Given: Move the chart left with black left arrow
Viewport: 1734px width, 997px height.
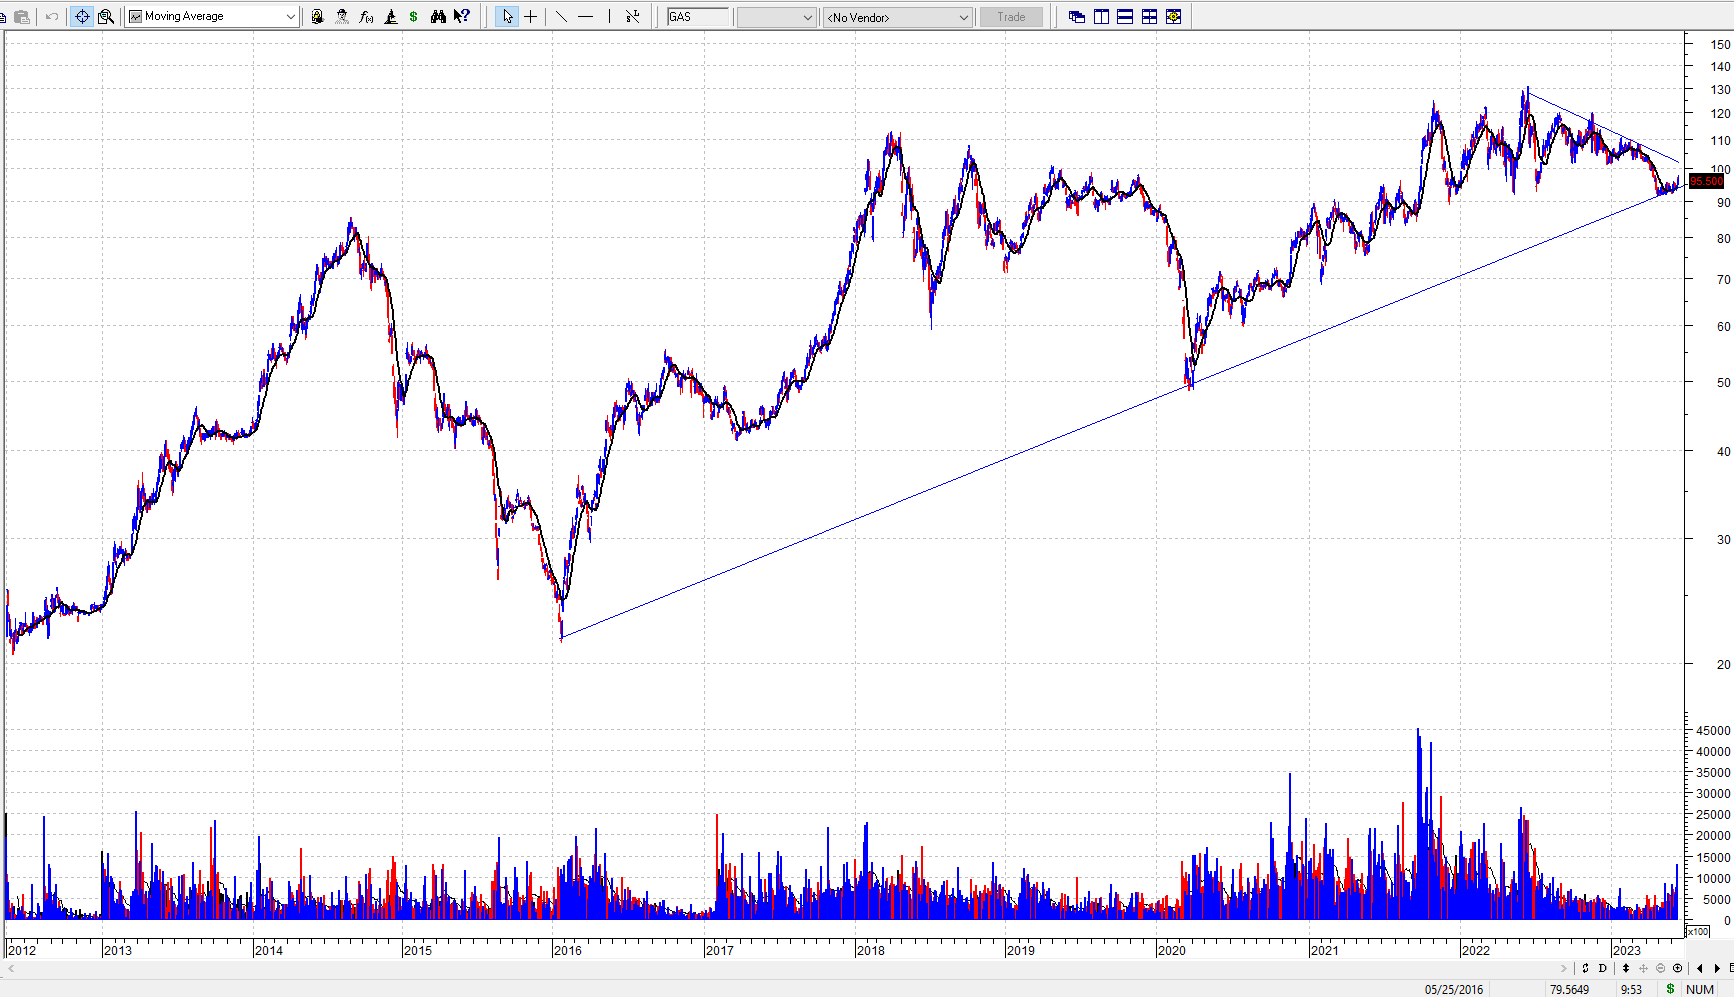Looking at the screenshot, I should [x=1699, y=968].
